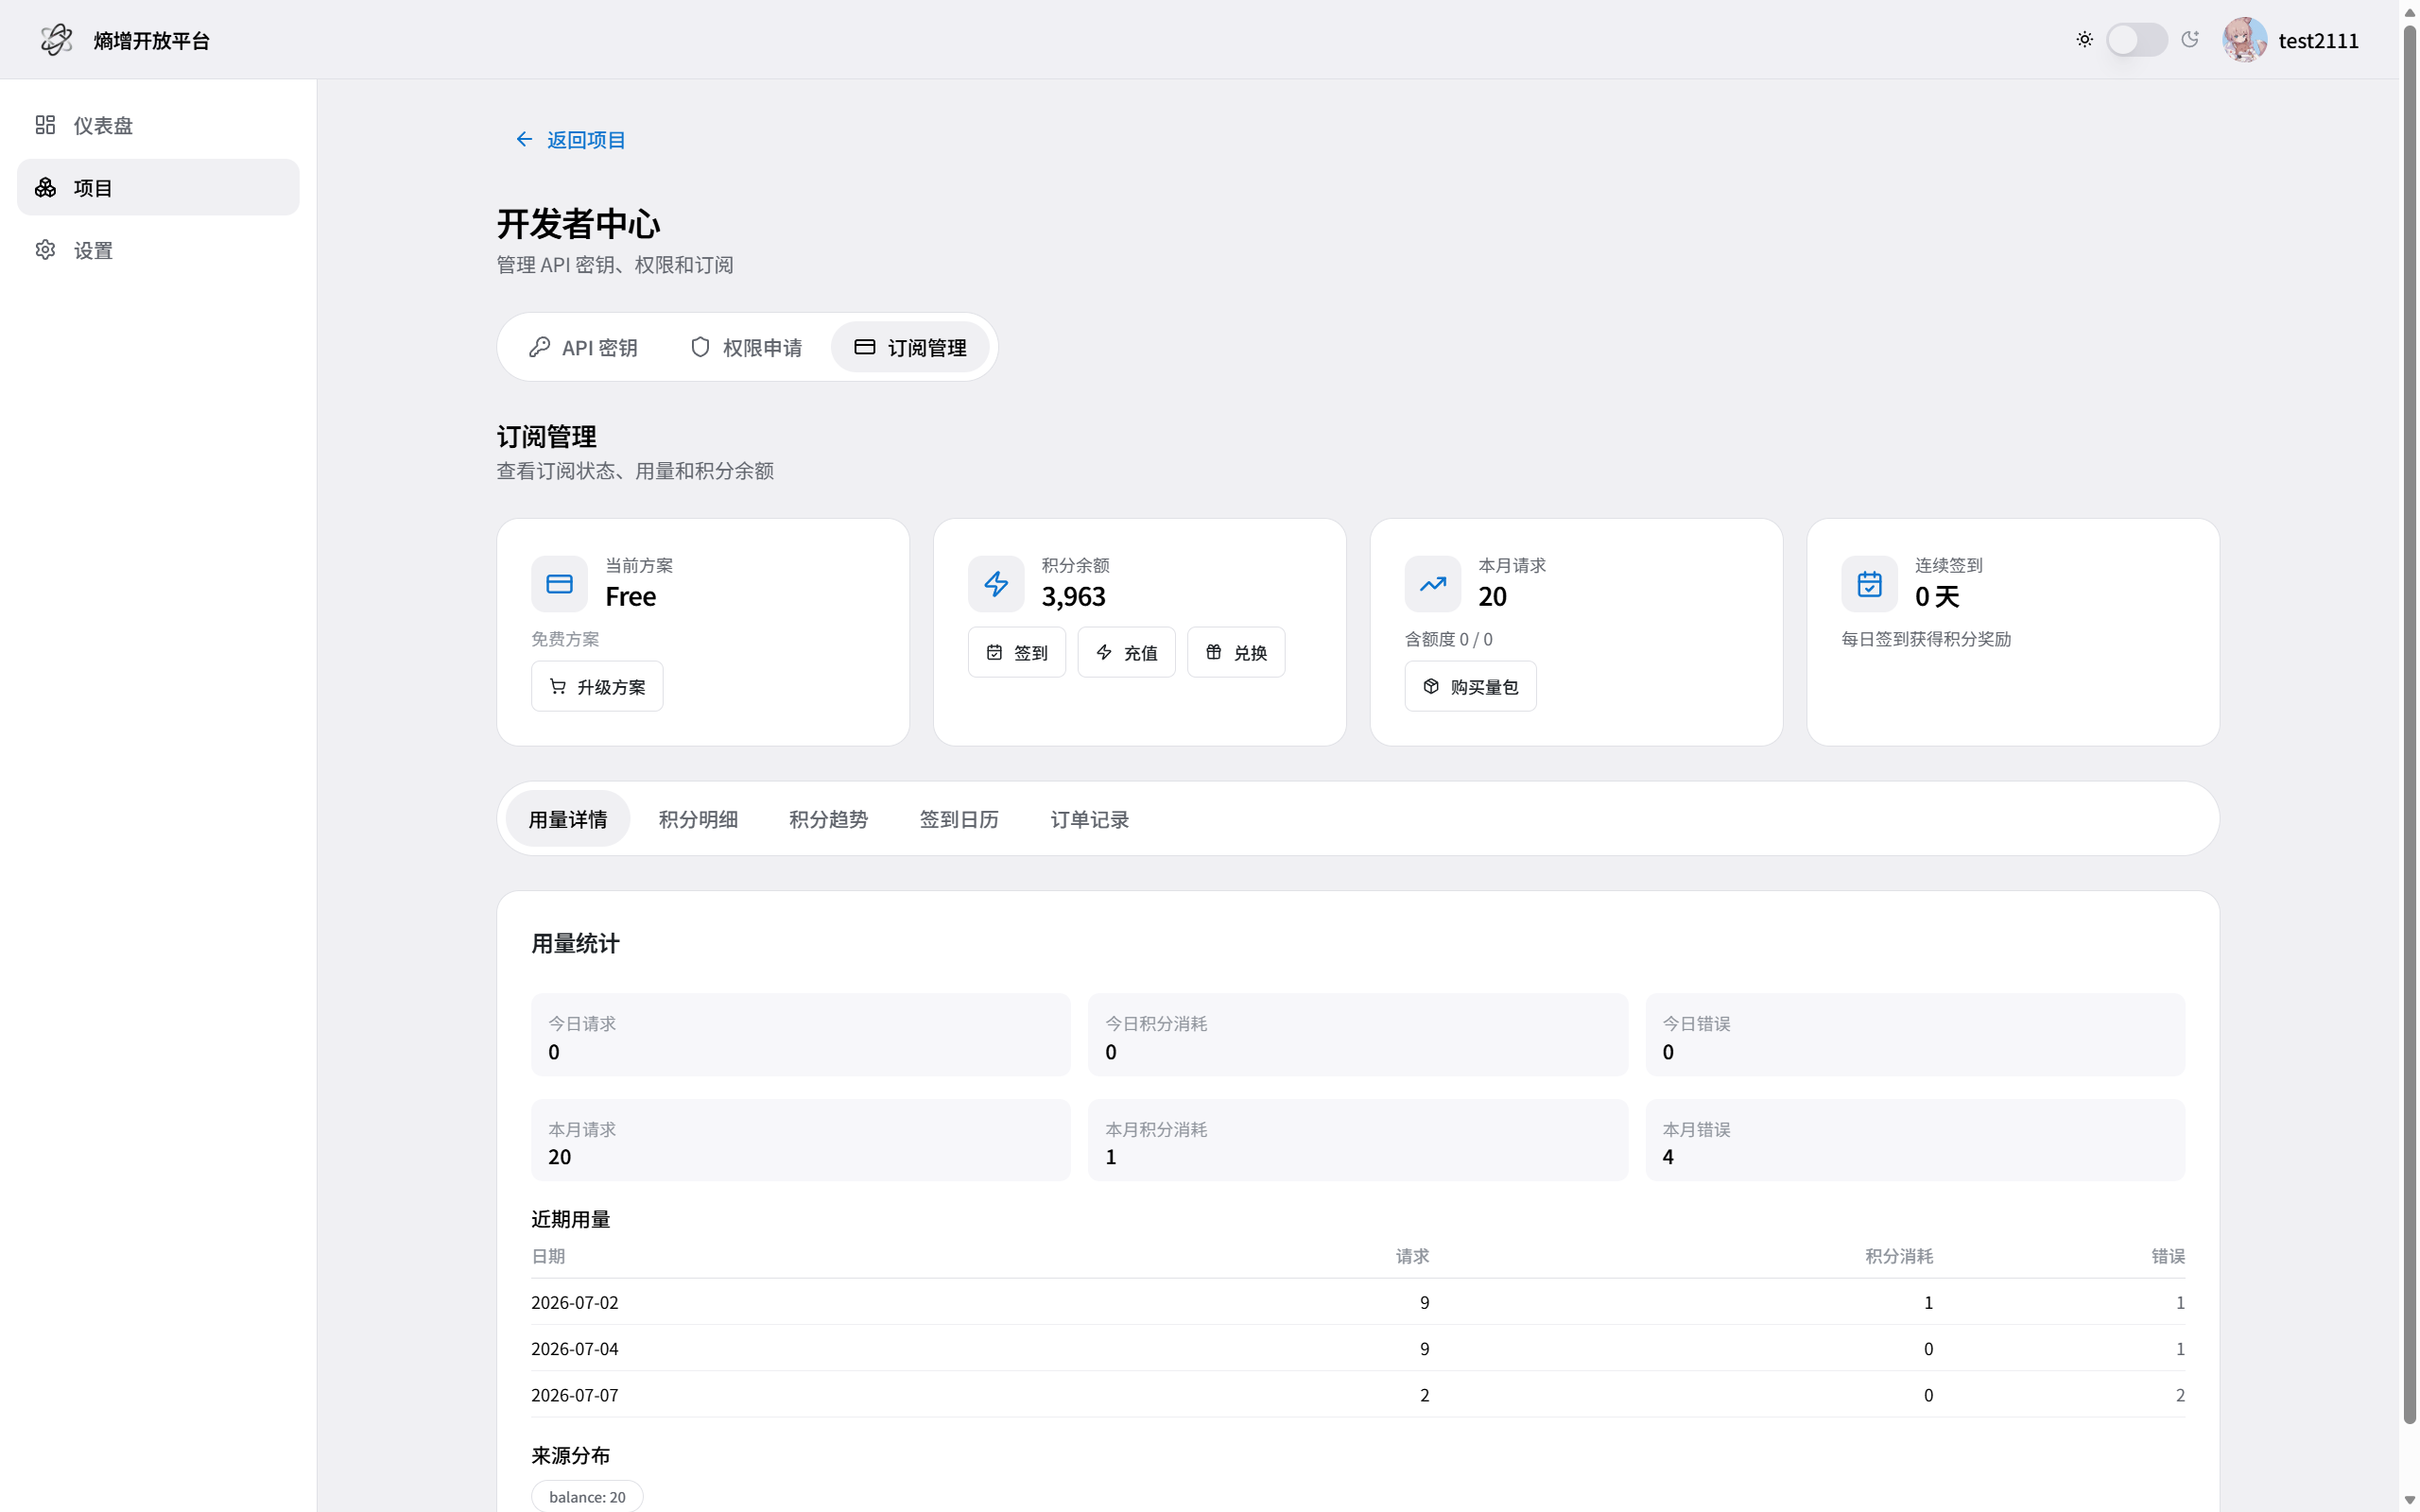Click the 当前方案 credit card icon
Image resolution: width=2420 pixels, height=1512 pixels.
coord(559,584)
